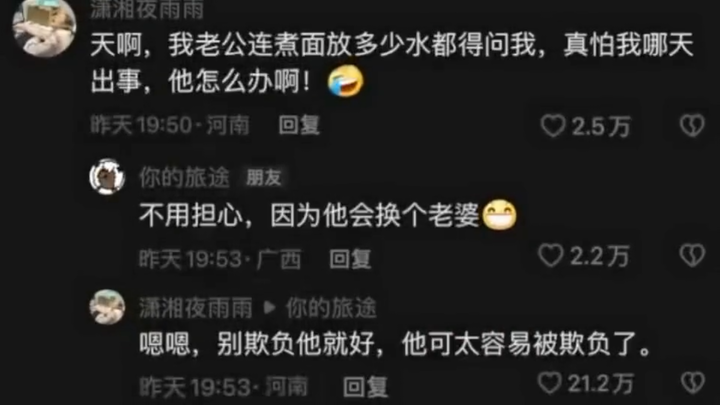Tap comment text 不用担心，因为他会换个老婆

point(309,215)
